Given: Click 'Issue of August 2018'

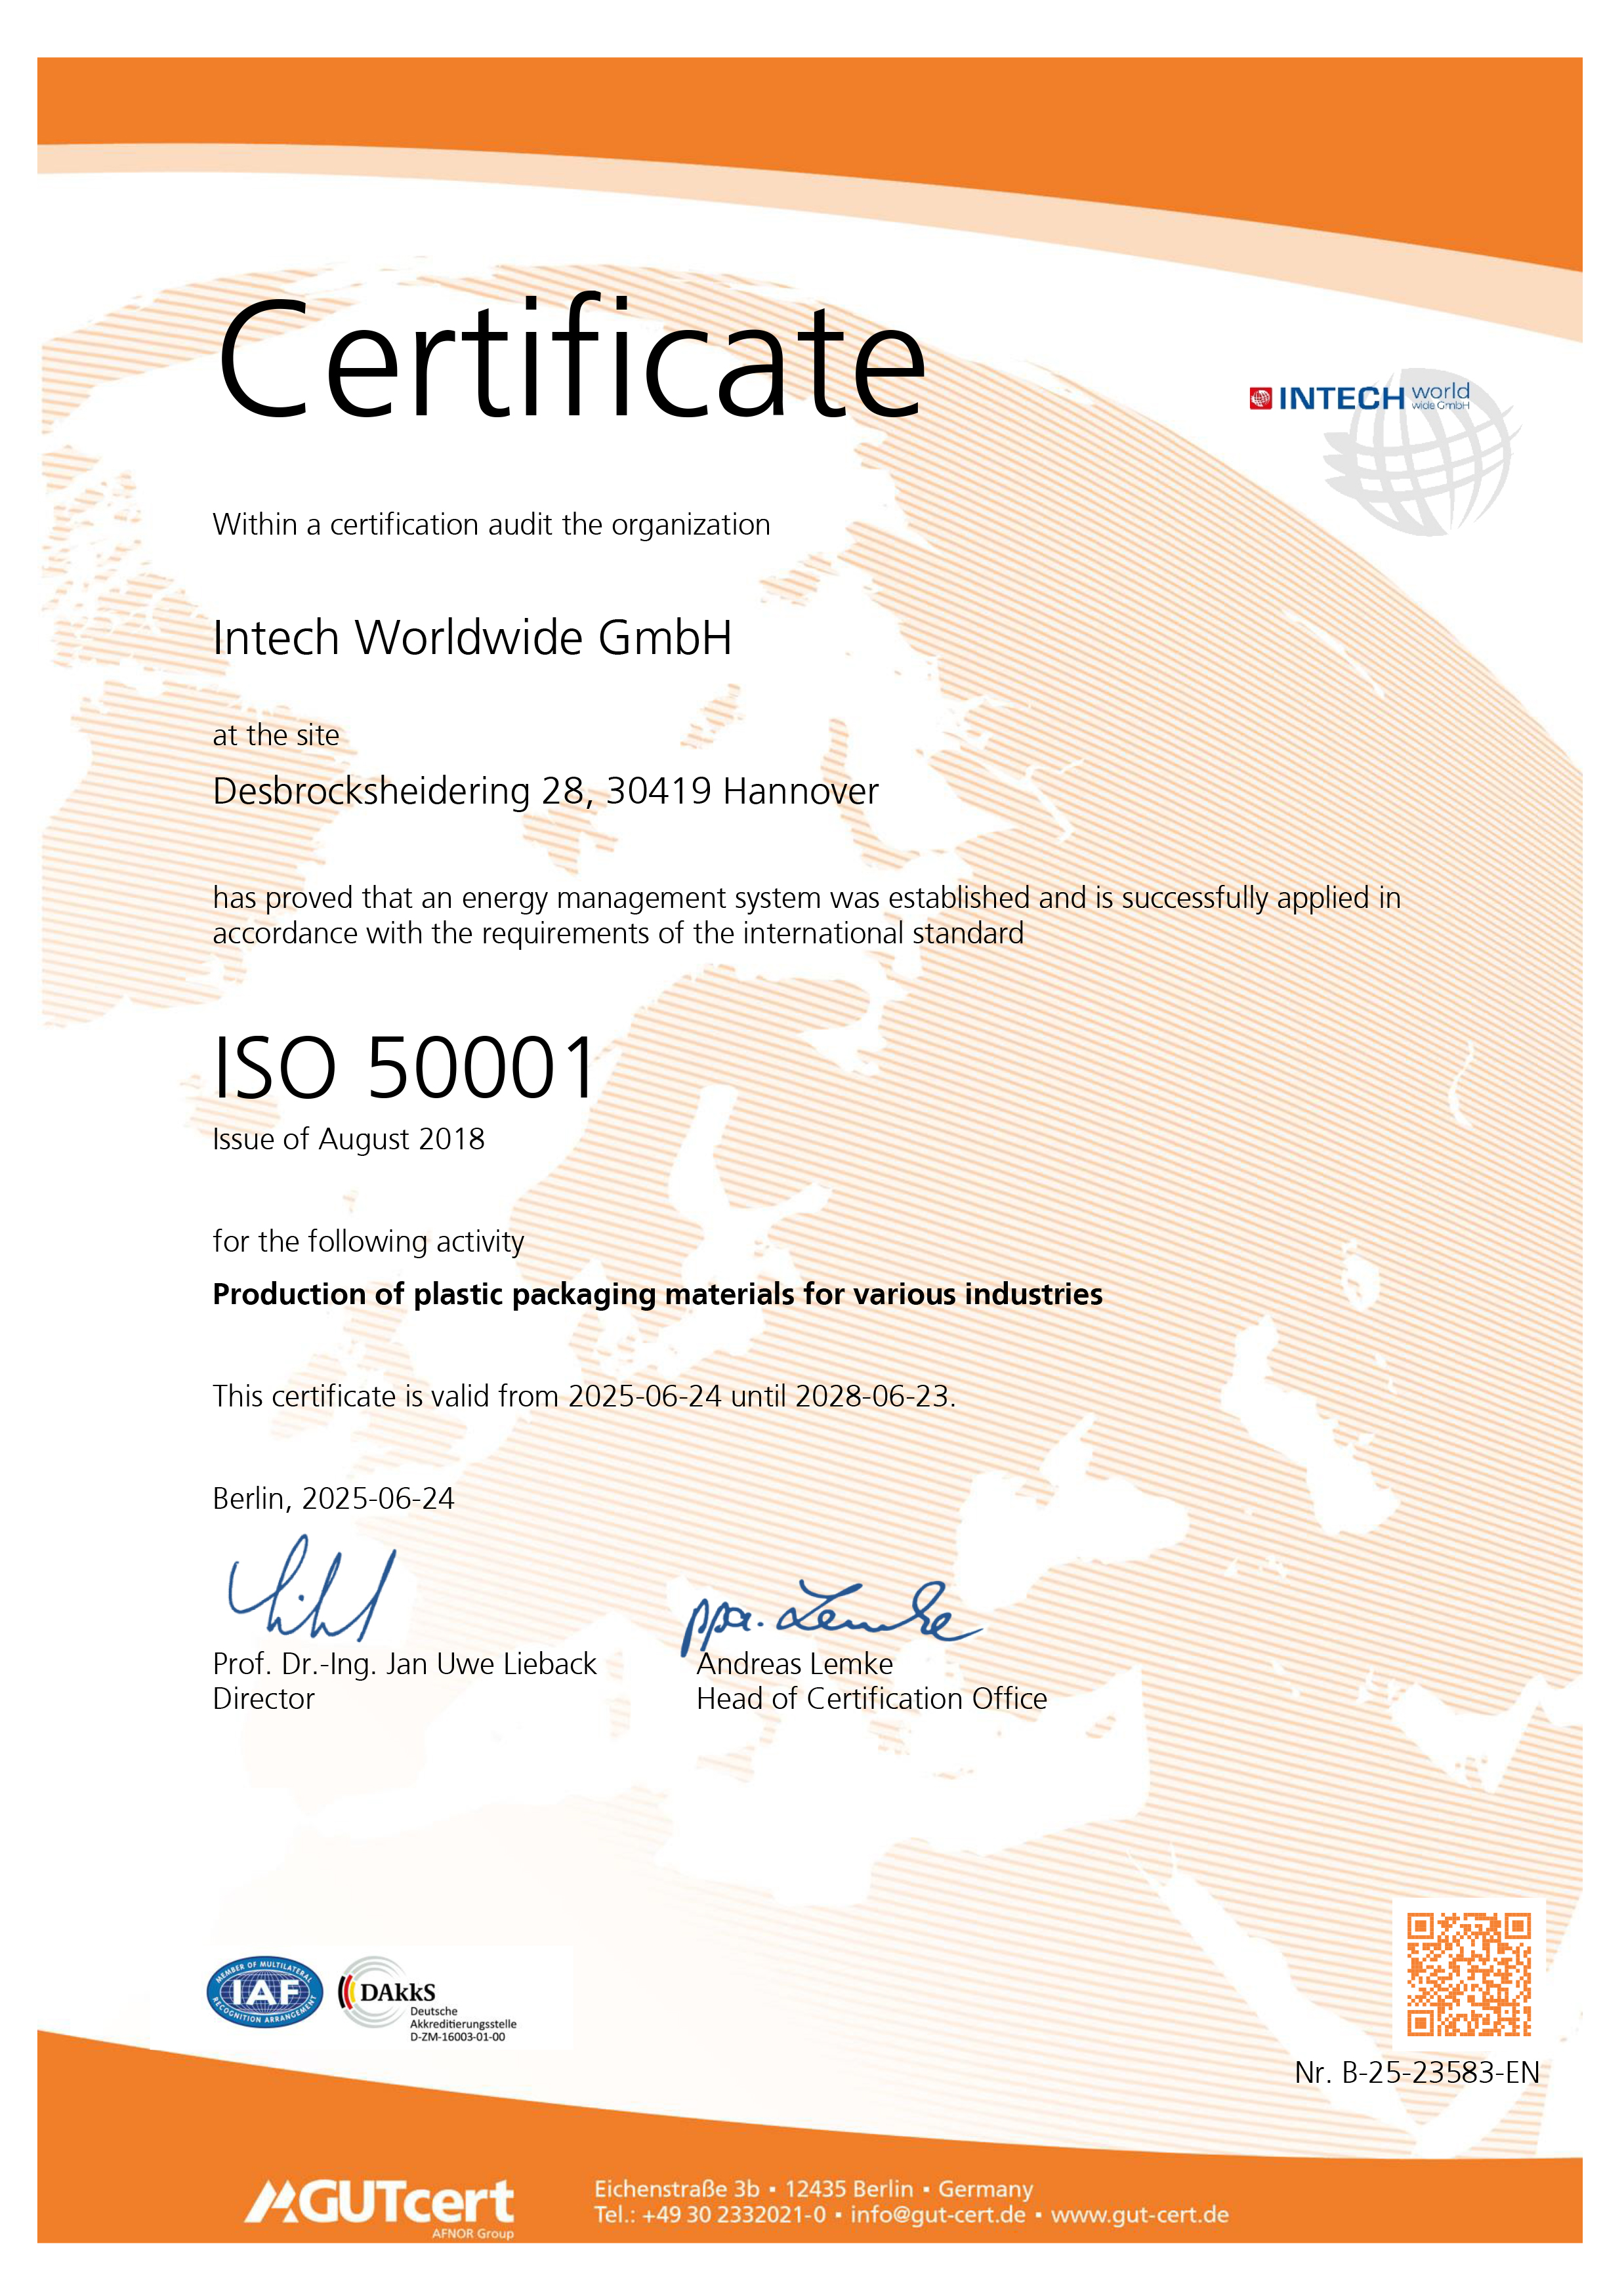Looking at the screenshot, I should click(349, 1139).
